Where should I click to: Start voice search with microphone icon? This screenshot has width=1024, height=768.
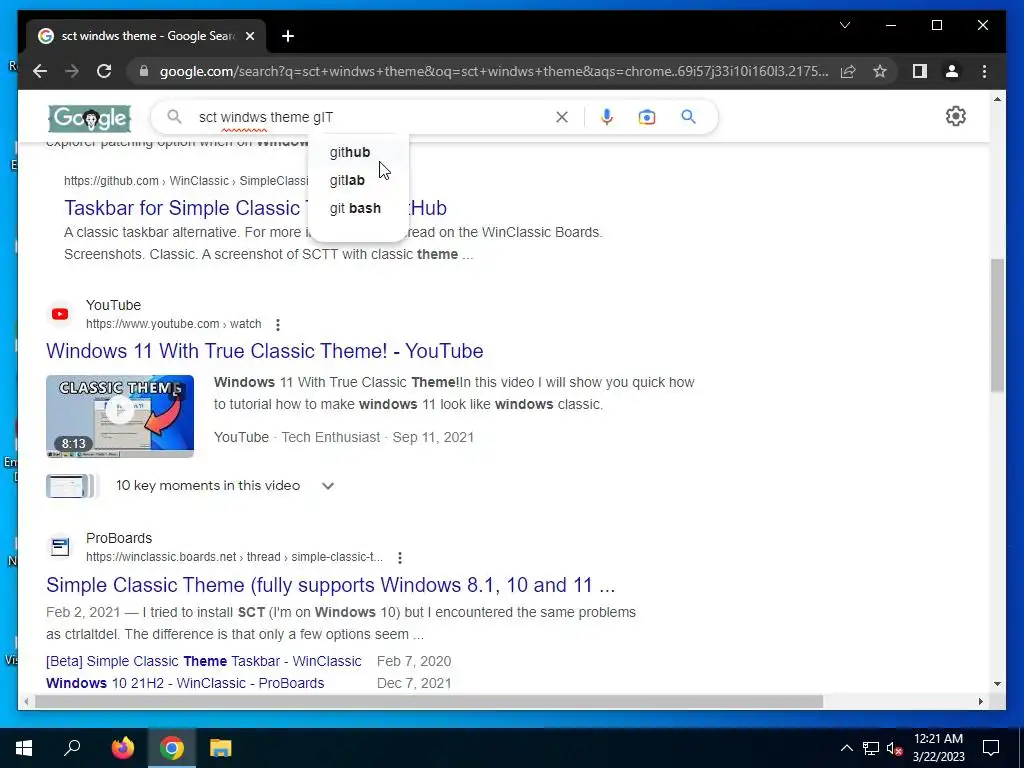coord(607,117)
